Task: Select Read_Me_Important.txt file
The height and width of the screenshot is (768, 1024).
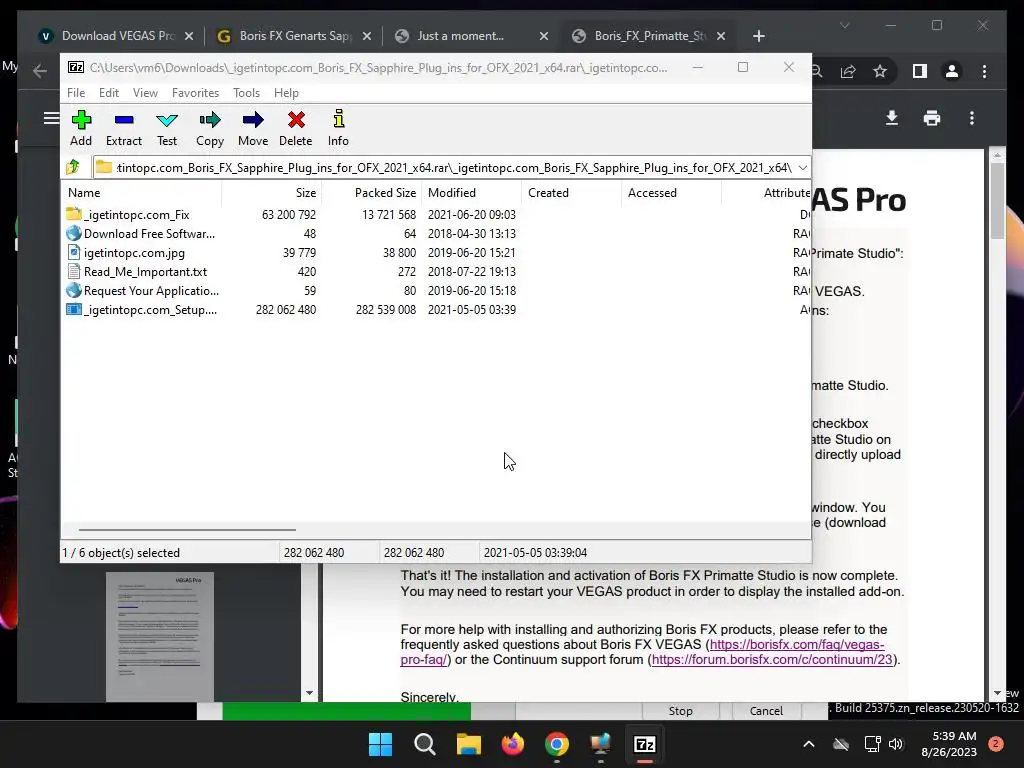Action: [145, 272]
